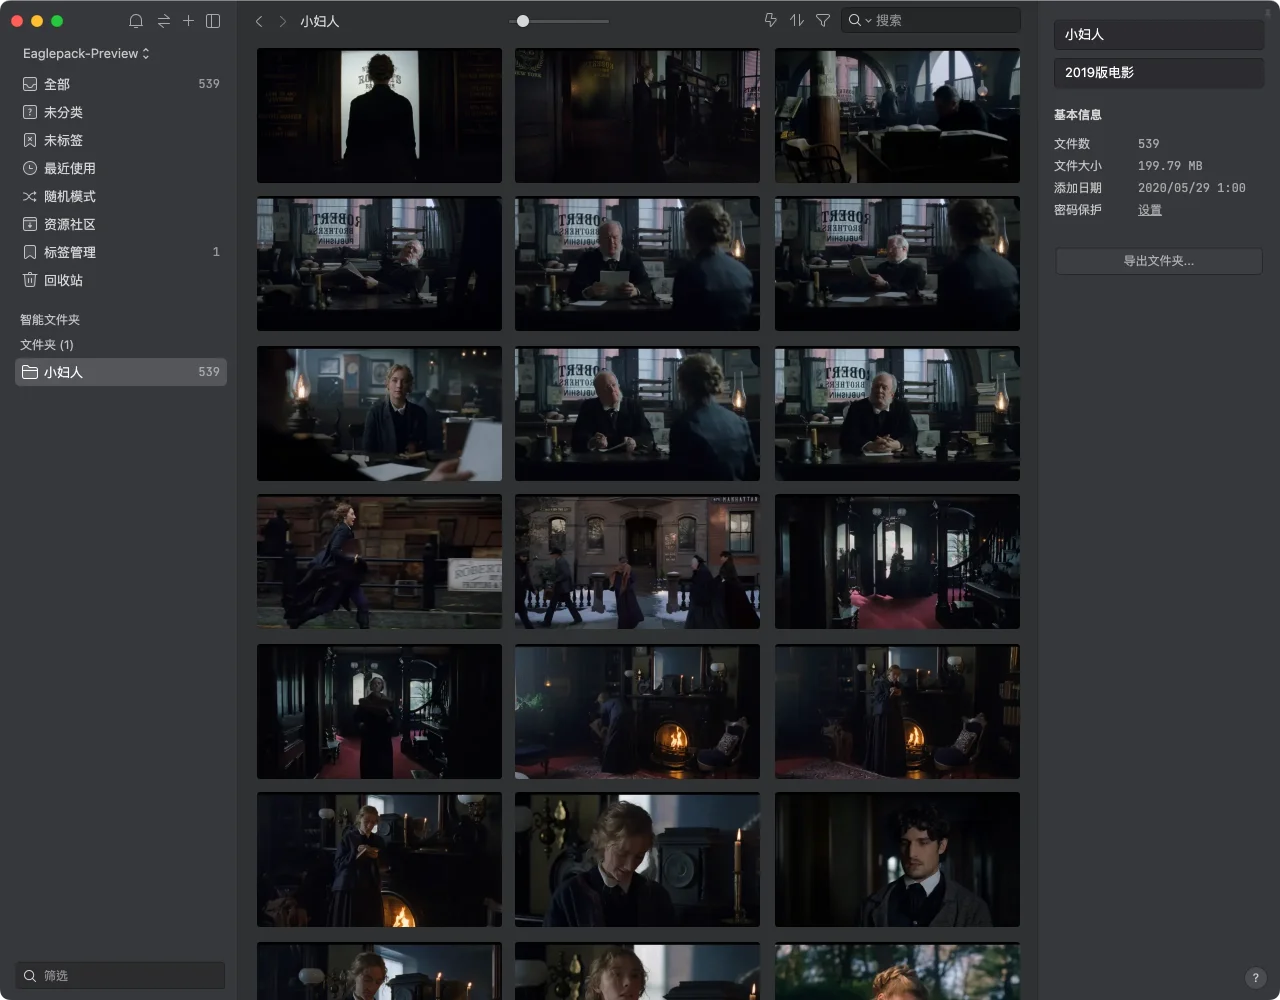Click the 导出文件夹... button
Viewport: 1280px width, 1000px height.
[x=1159, y=261]
